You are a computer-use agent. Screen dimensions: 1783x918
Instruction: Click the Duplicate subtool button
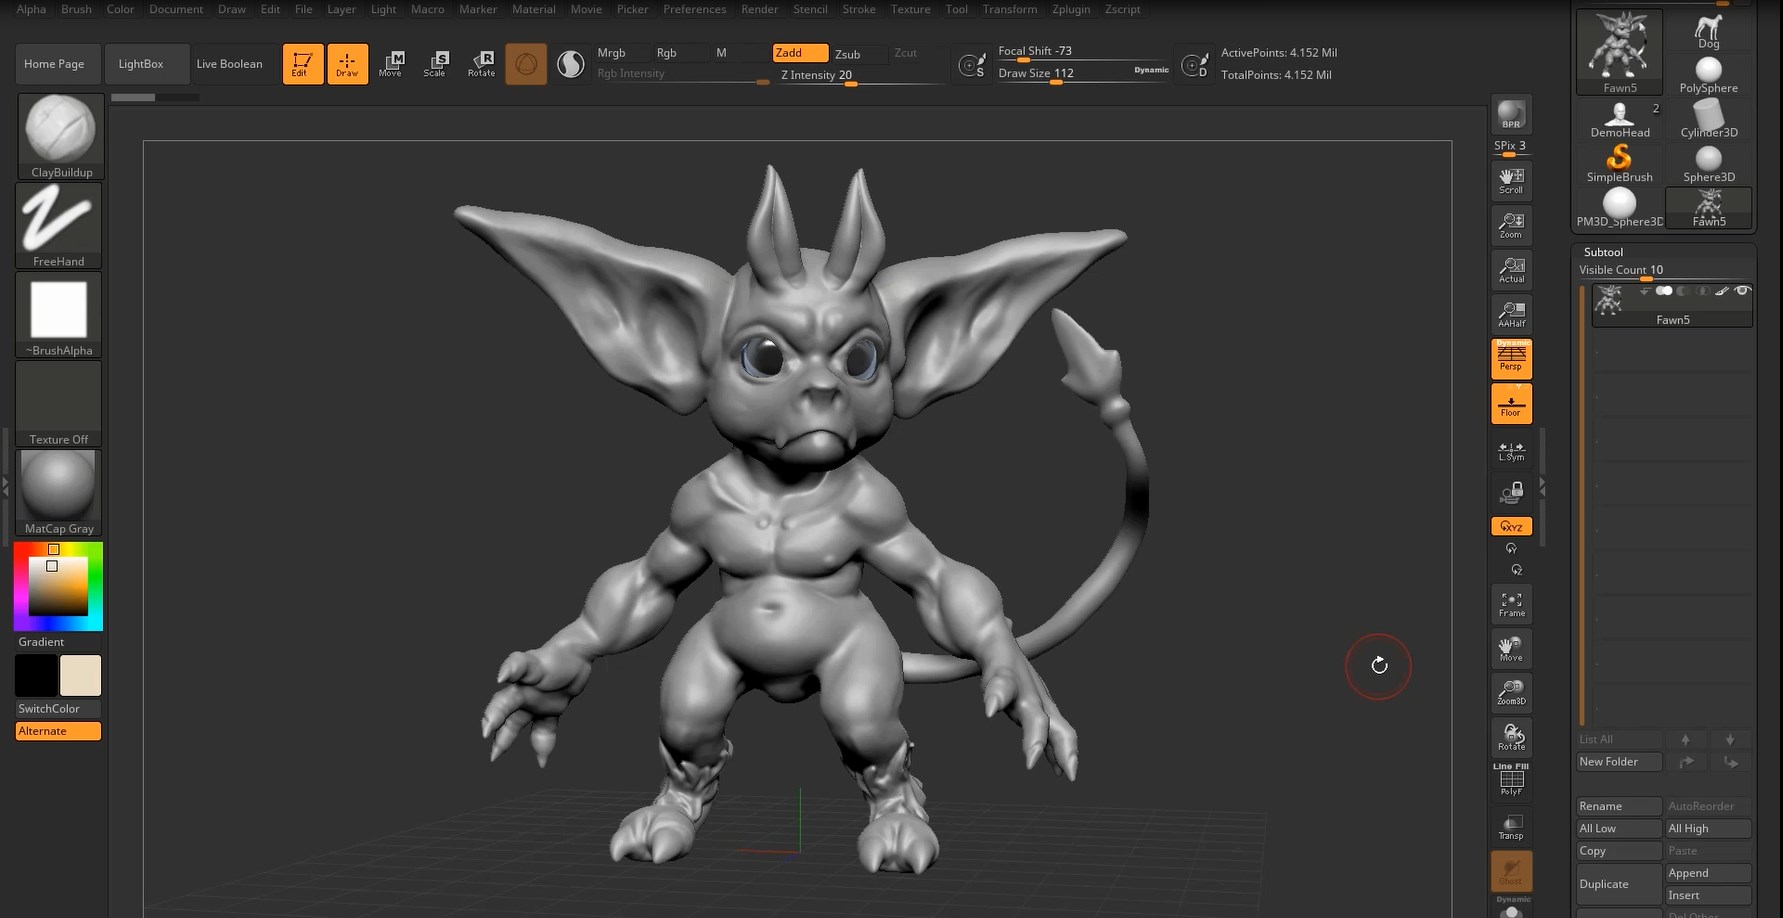pos(1619,884)
